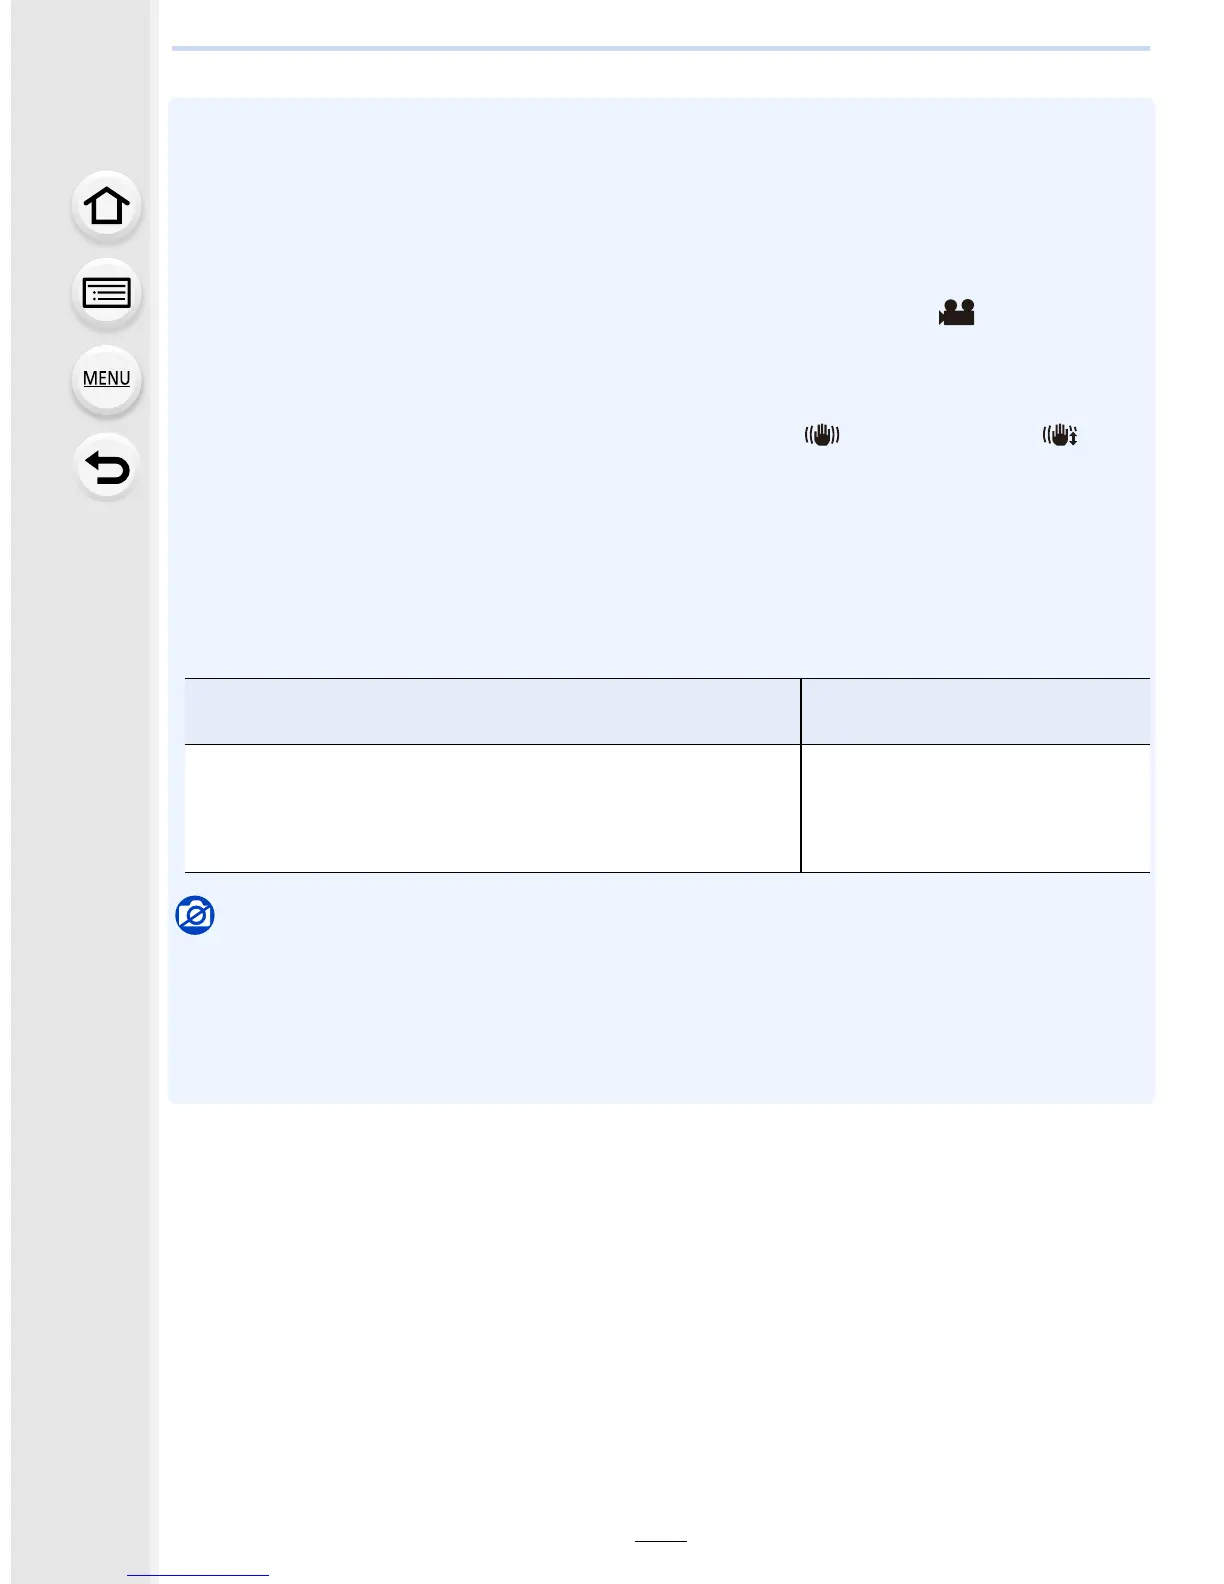The width and height of the screenshot is (1224, 1584).
Task: Click the blank white area below the panel
Action: (661, 1300)
